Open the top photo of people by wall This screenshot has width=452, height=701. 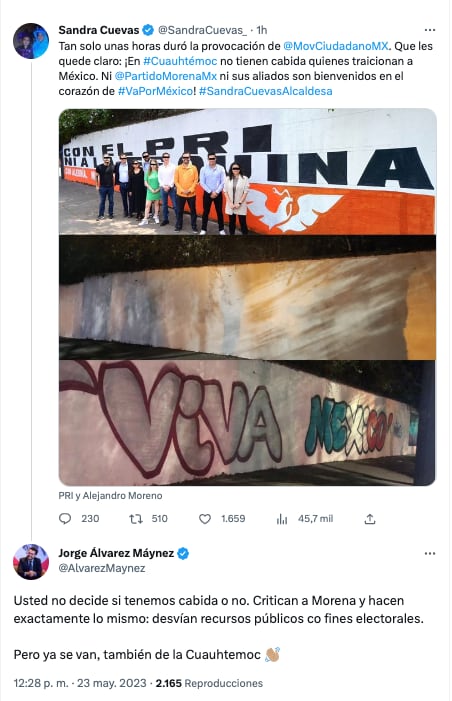(x=247, y=172)
